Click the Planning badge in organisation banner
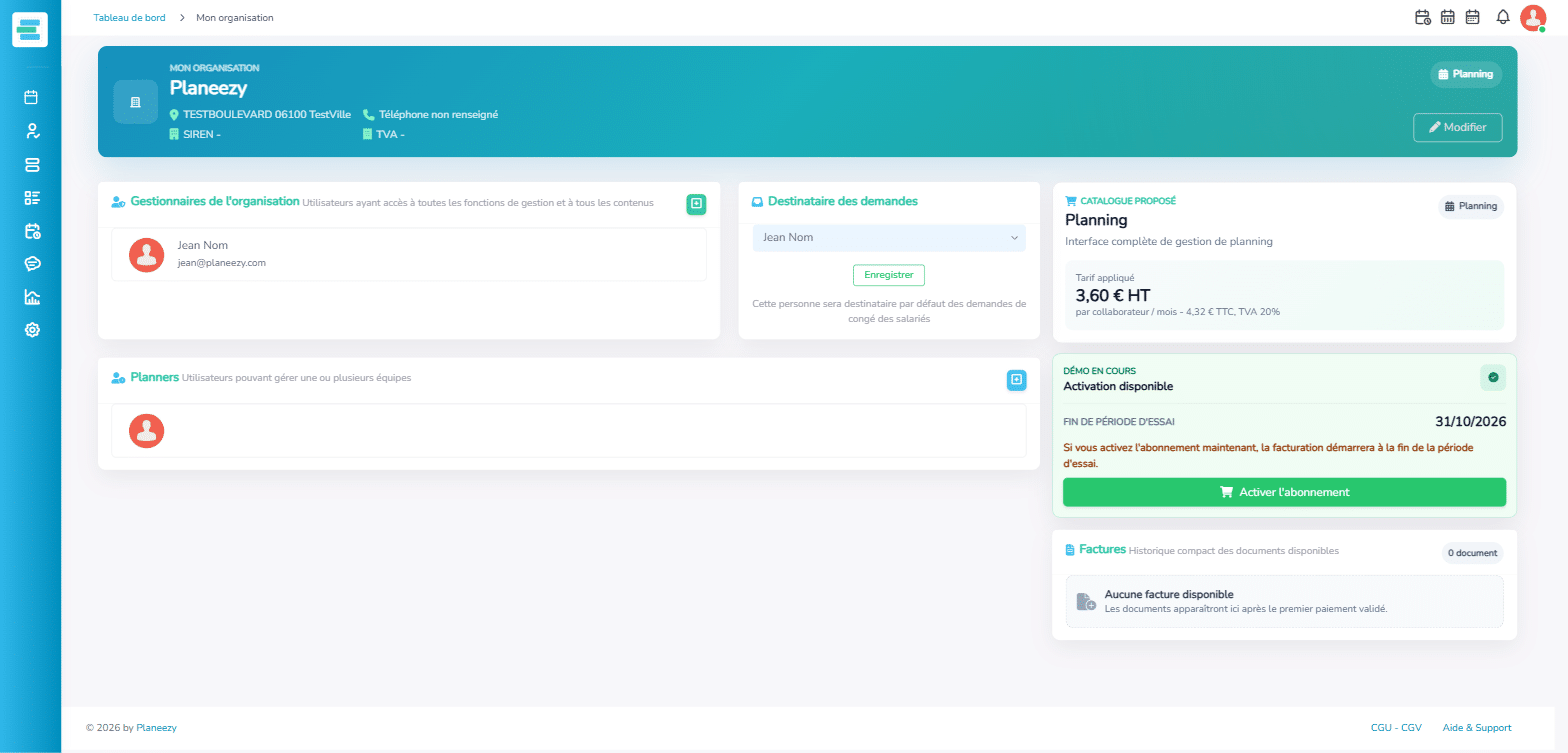 click(1466, 74)
